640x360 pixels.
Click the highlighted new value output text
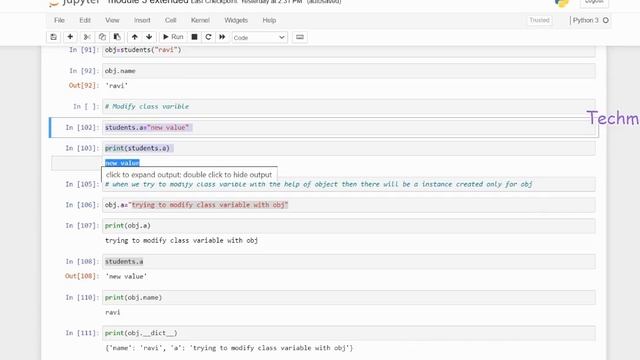tap(122, 163)
